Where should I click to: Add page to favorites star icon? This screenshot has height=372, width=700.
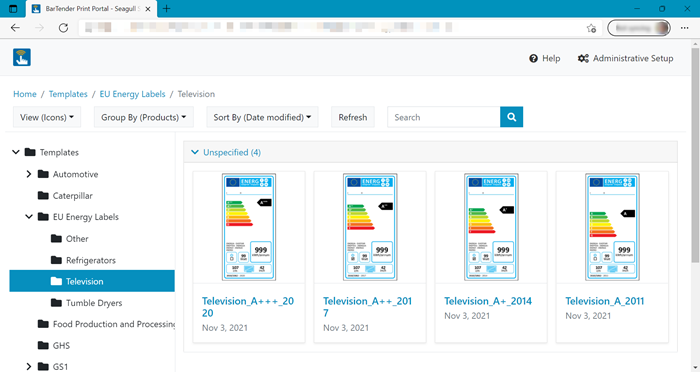click(591, 28)
